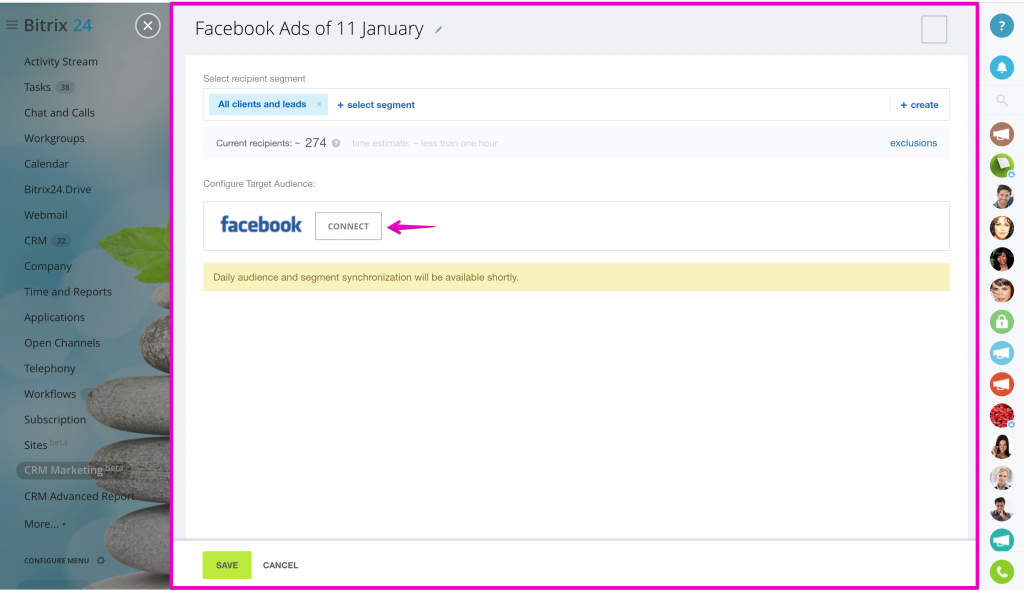Click the gear icon beside Configure Menu
The height and width of the screenshot is (591, 1024).
(101, 560)
